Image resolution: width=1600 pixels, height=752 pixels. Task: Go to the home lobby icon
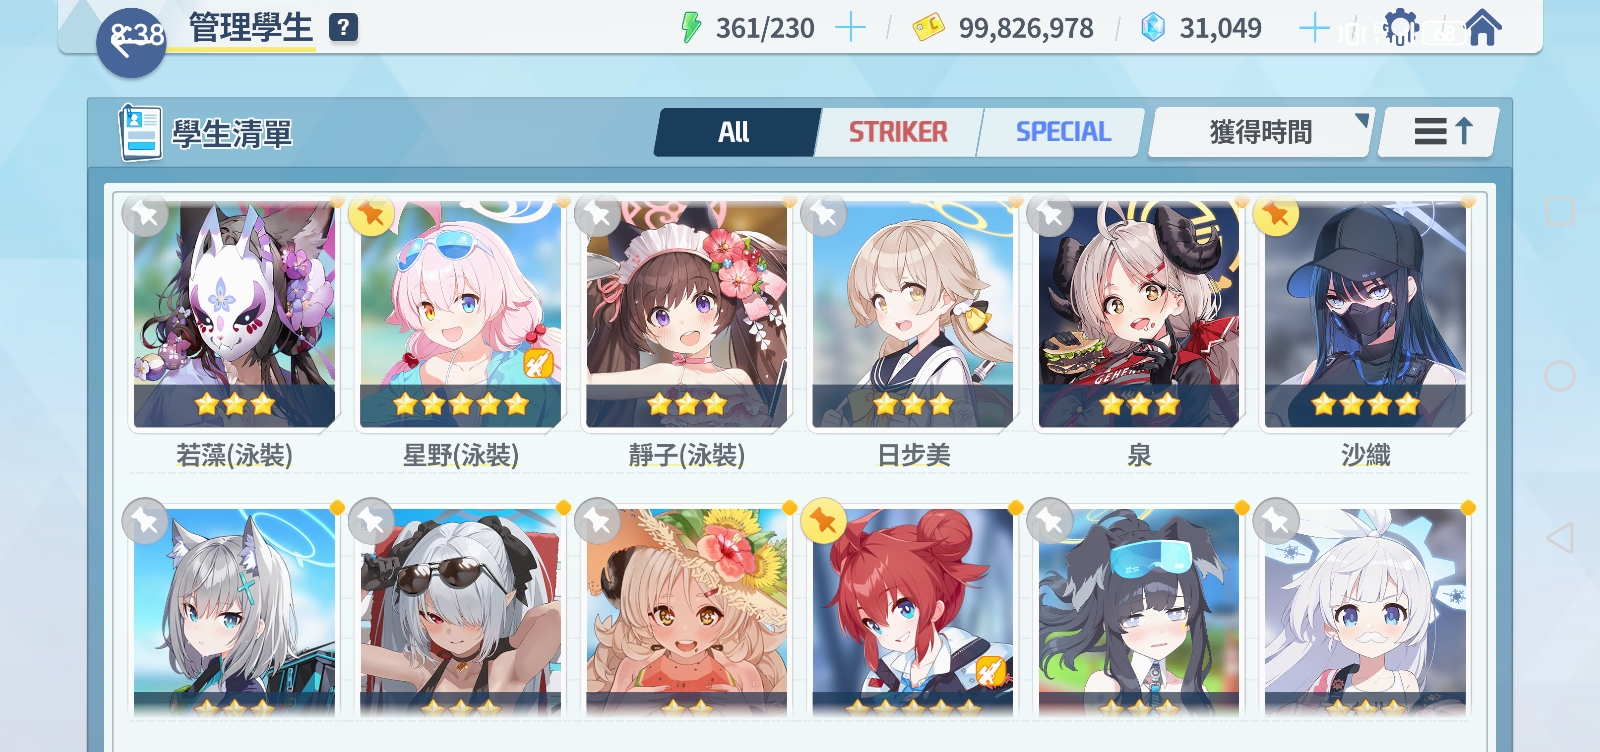click(x=1483, y=27)
